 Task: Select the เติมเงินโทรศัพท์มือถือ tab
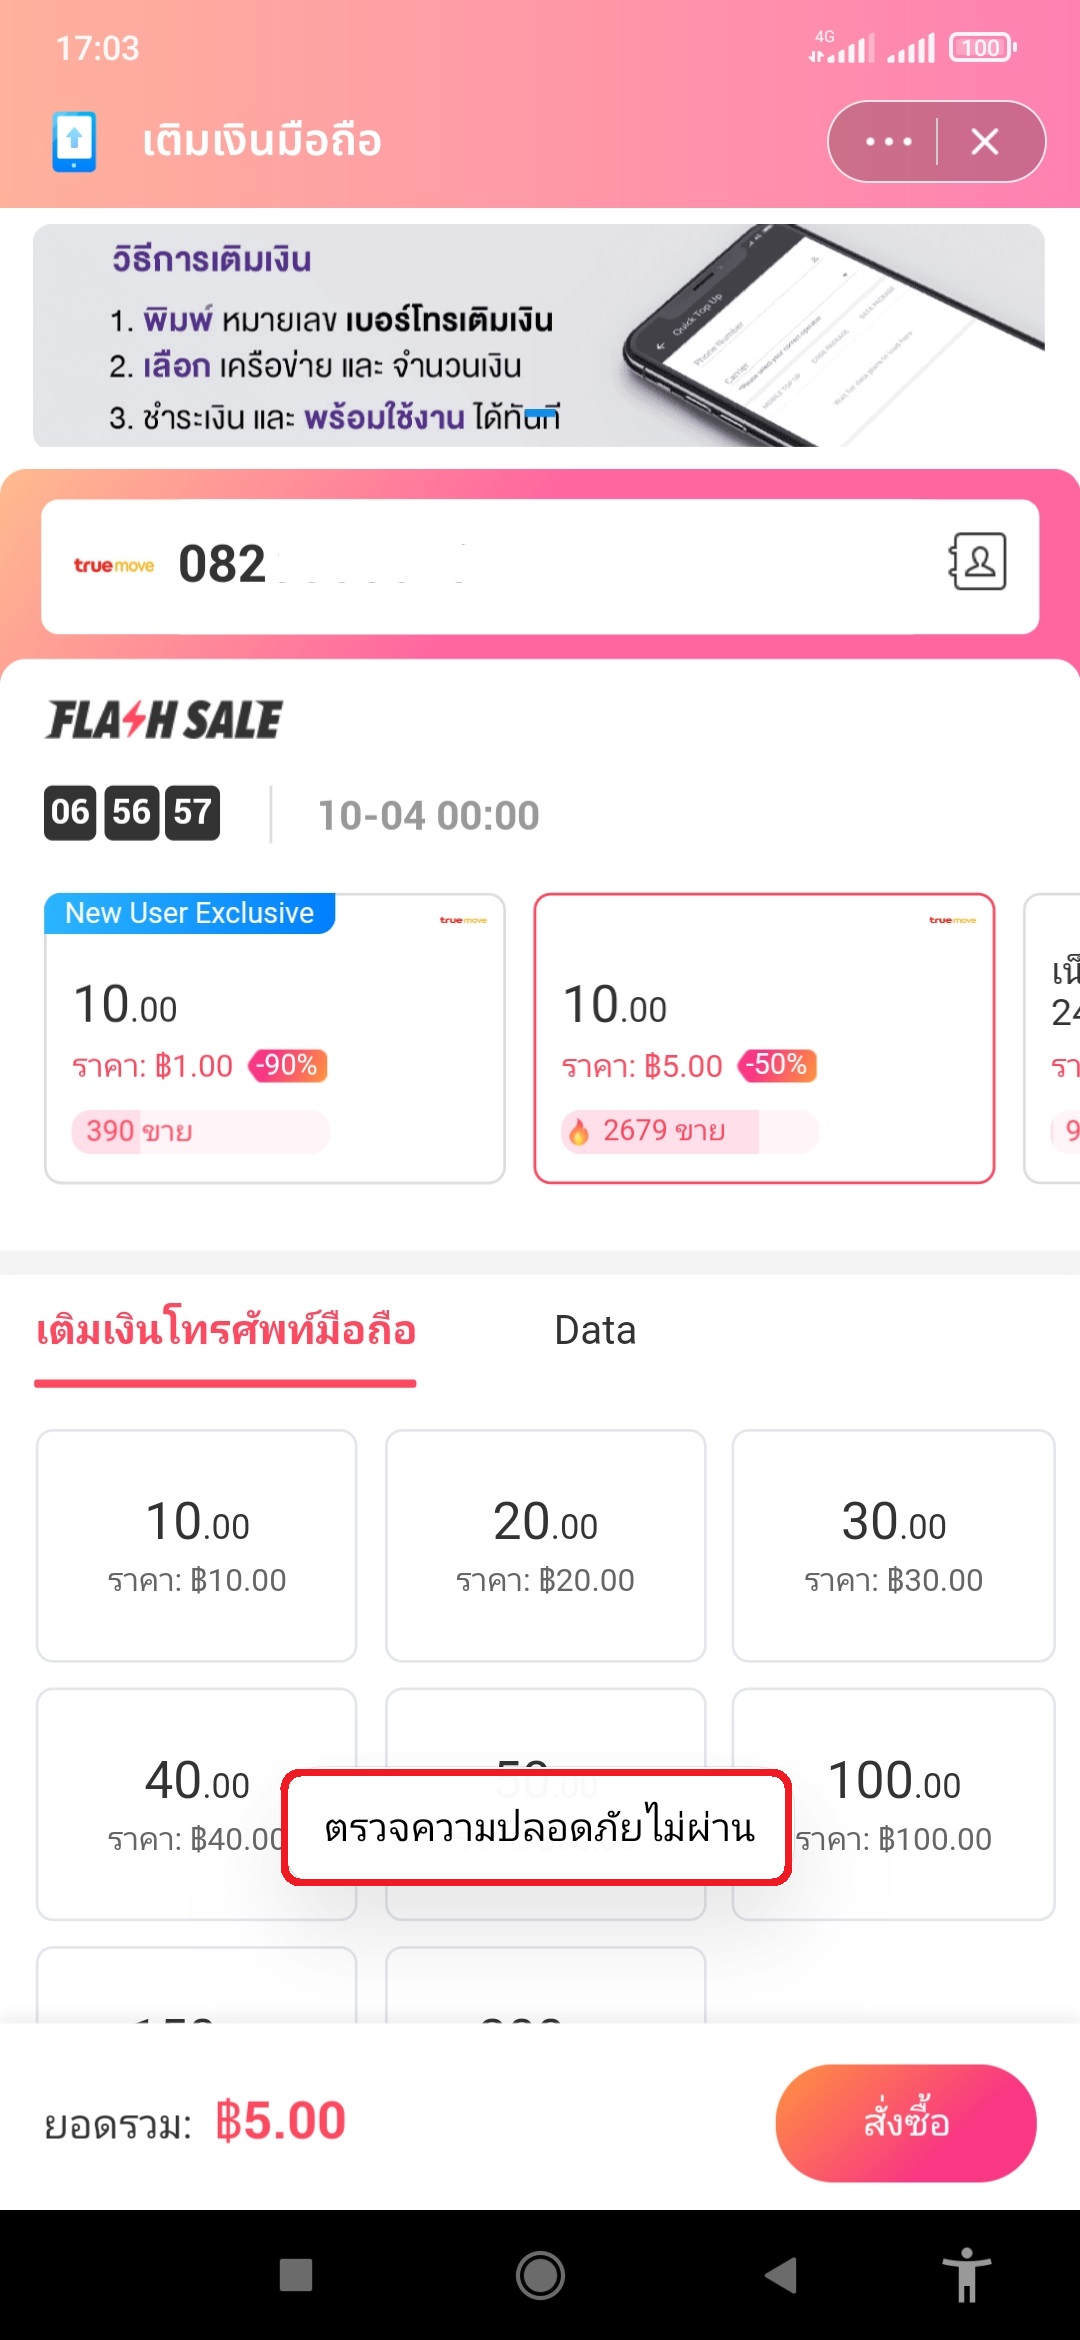click(x=226, y=1331)
